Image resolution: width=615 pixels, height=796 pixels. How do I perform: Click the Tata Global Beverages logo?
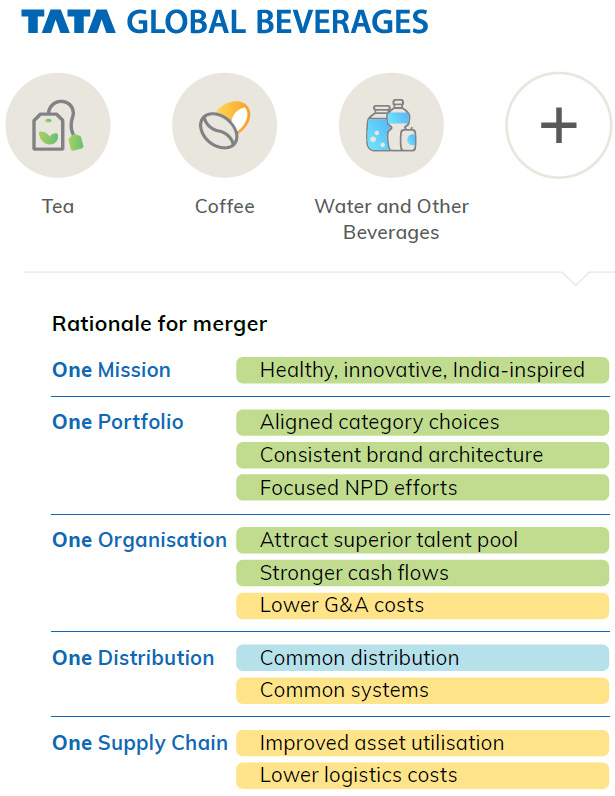(225, 22)
